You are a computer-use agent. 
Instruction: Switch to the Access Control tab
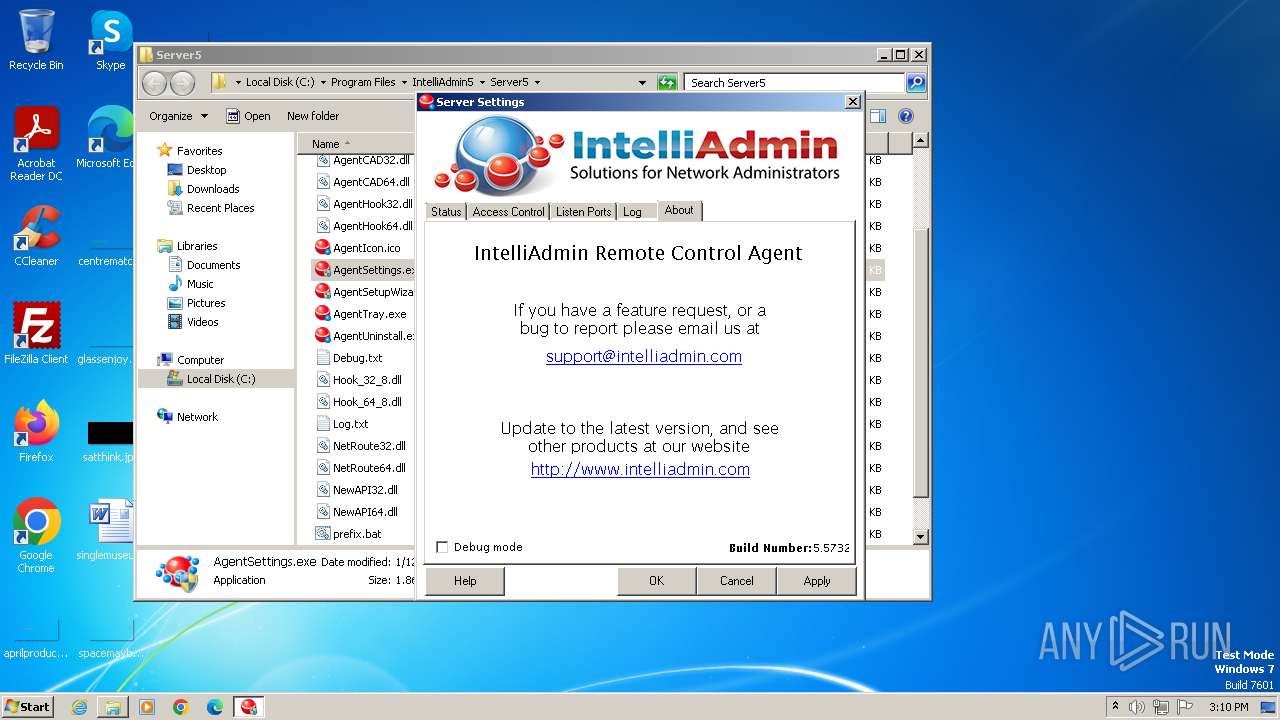pyautogui.click(x=508, y=211)
